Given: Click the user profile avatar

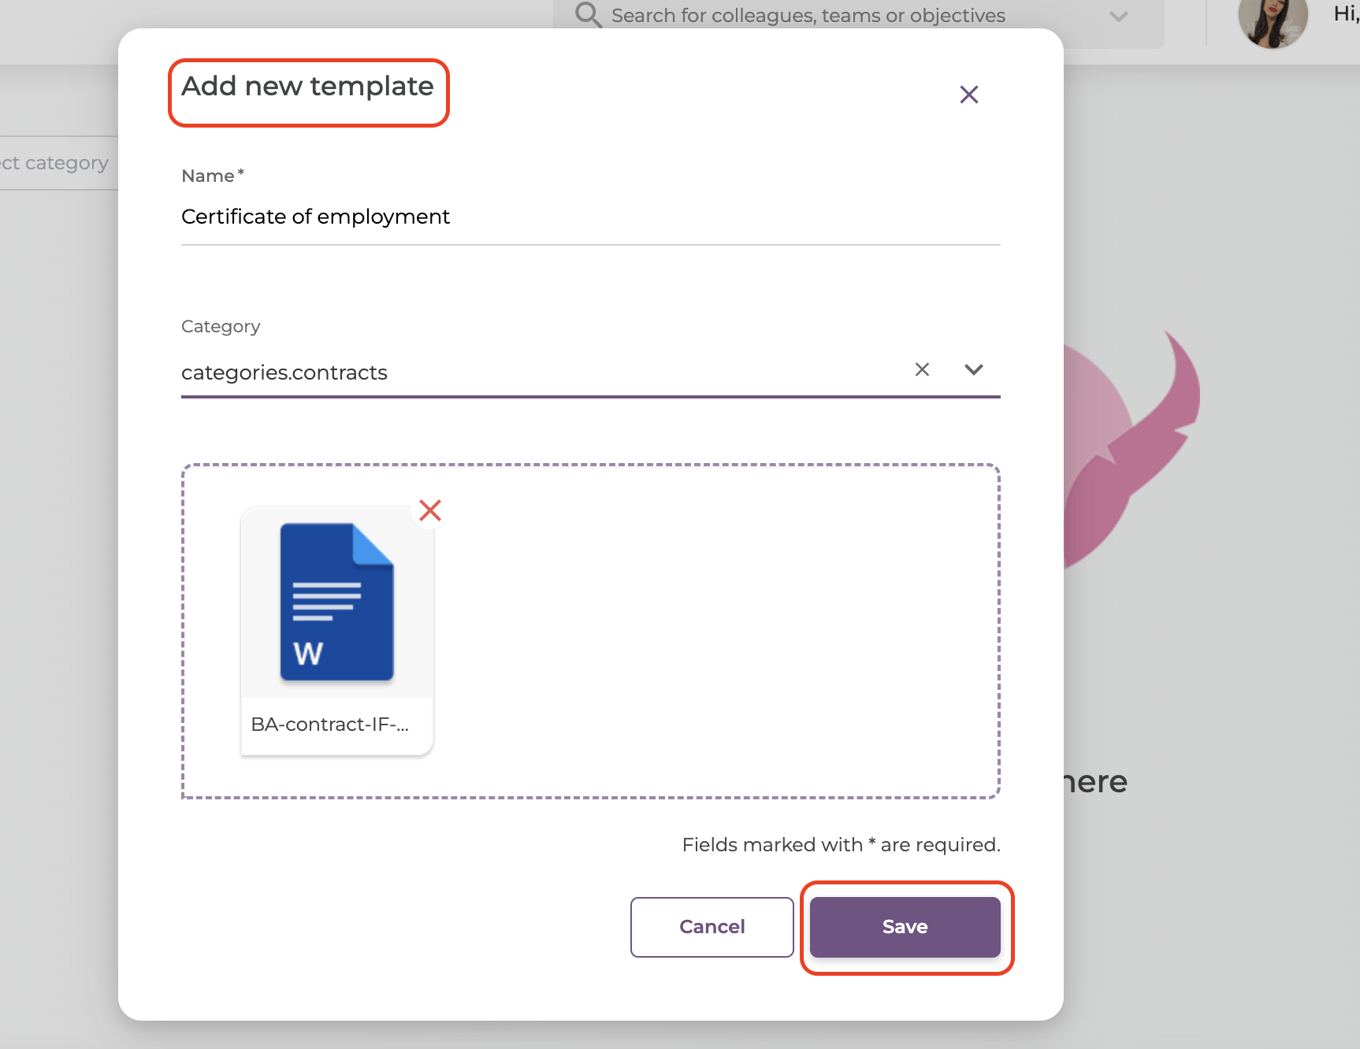Looking at the screenshot, I should [1272, 24].
